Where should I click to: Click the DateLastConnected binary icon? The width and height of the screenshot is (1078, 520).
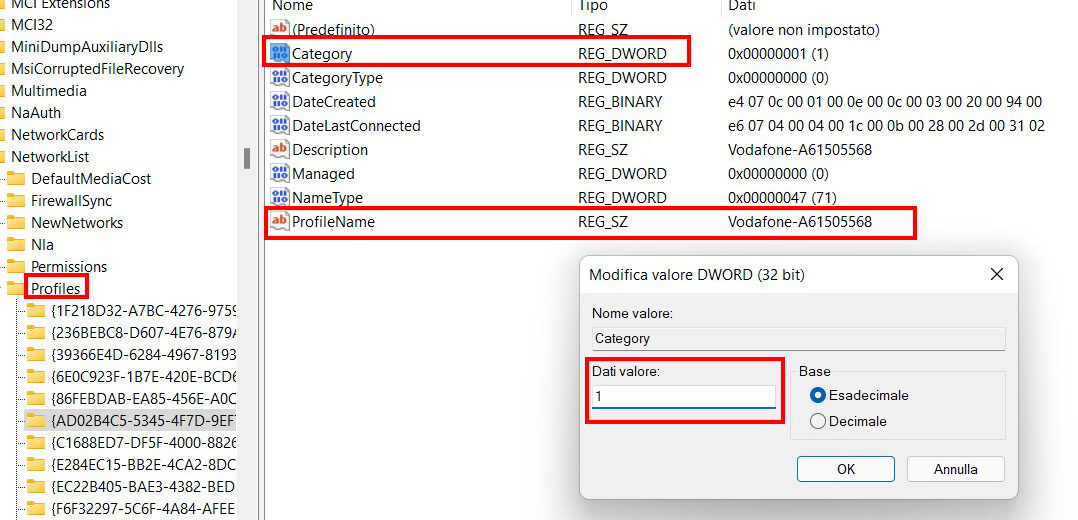[280, 126]
